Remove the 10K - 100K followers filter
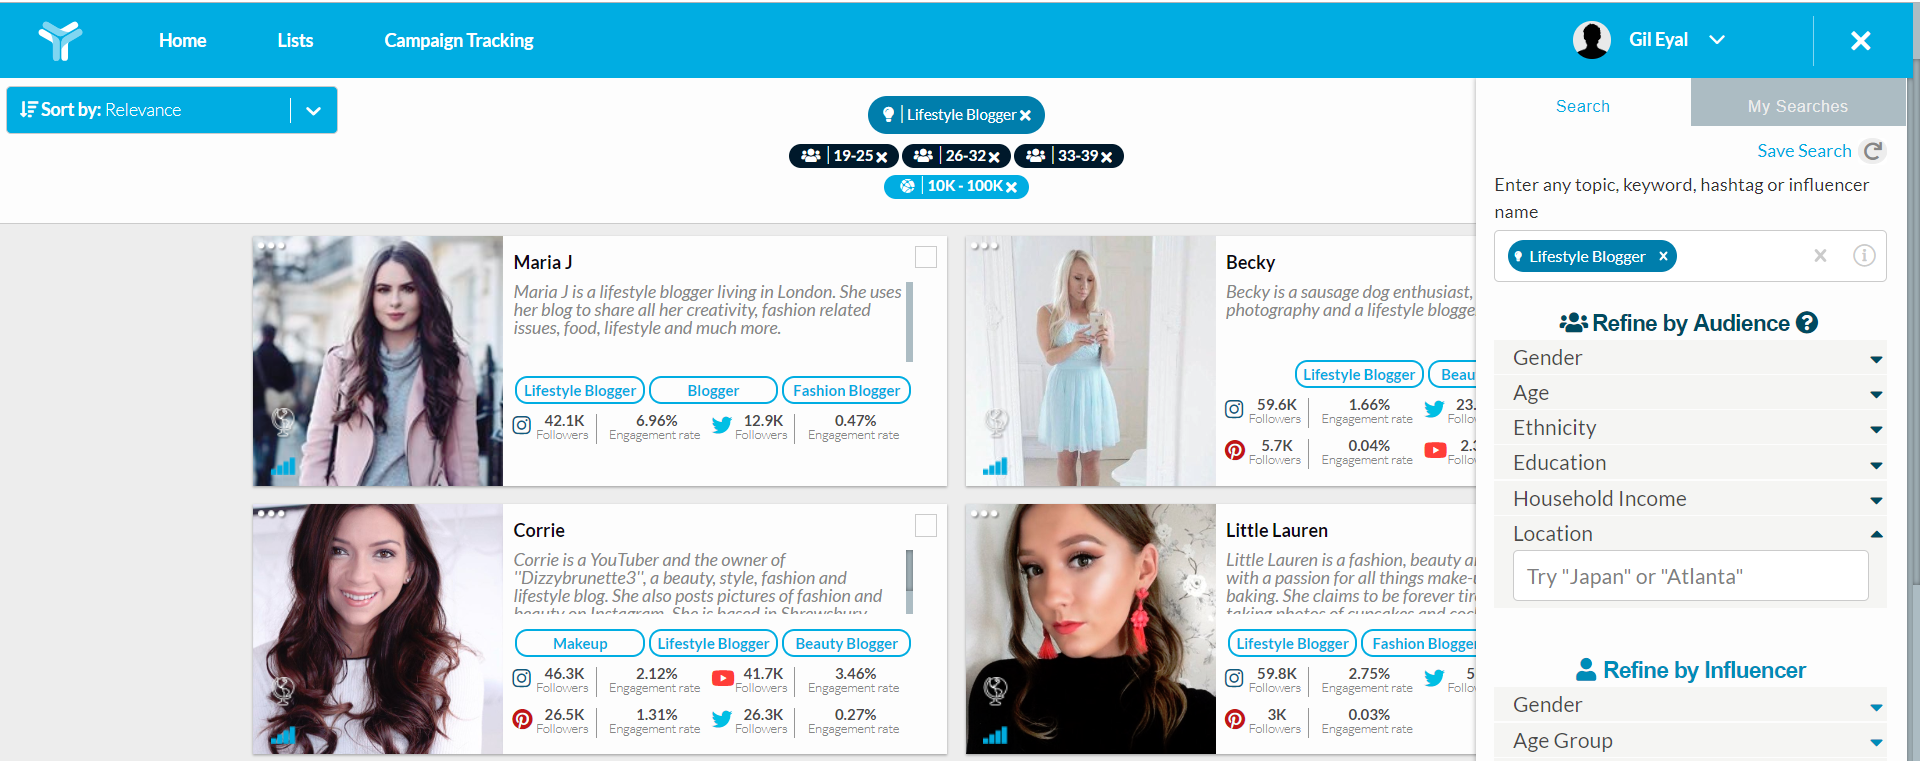Image resolution: width=1920 pixels, height=761 pixels. click(x=1011, y=187)
